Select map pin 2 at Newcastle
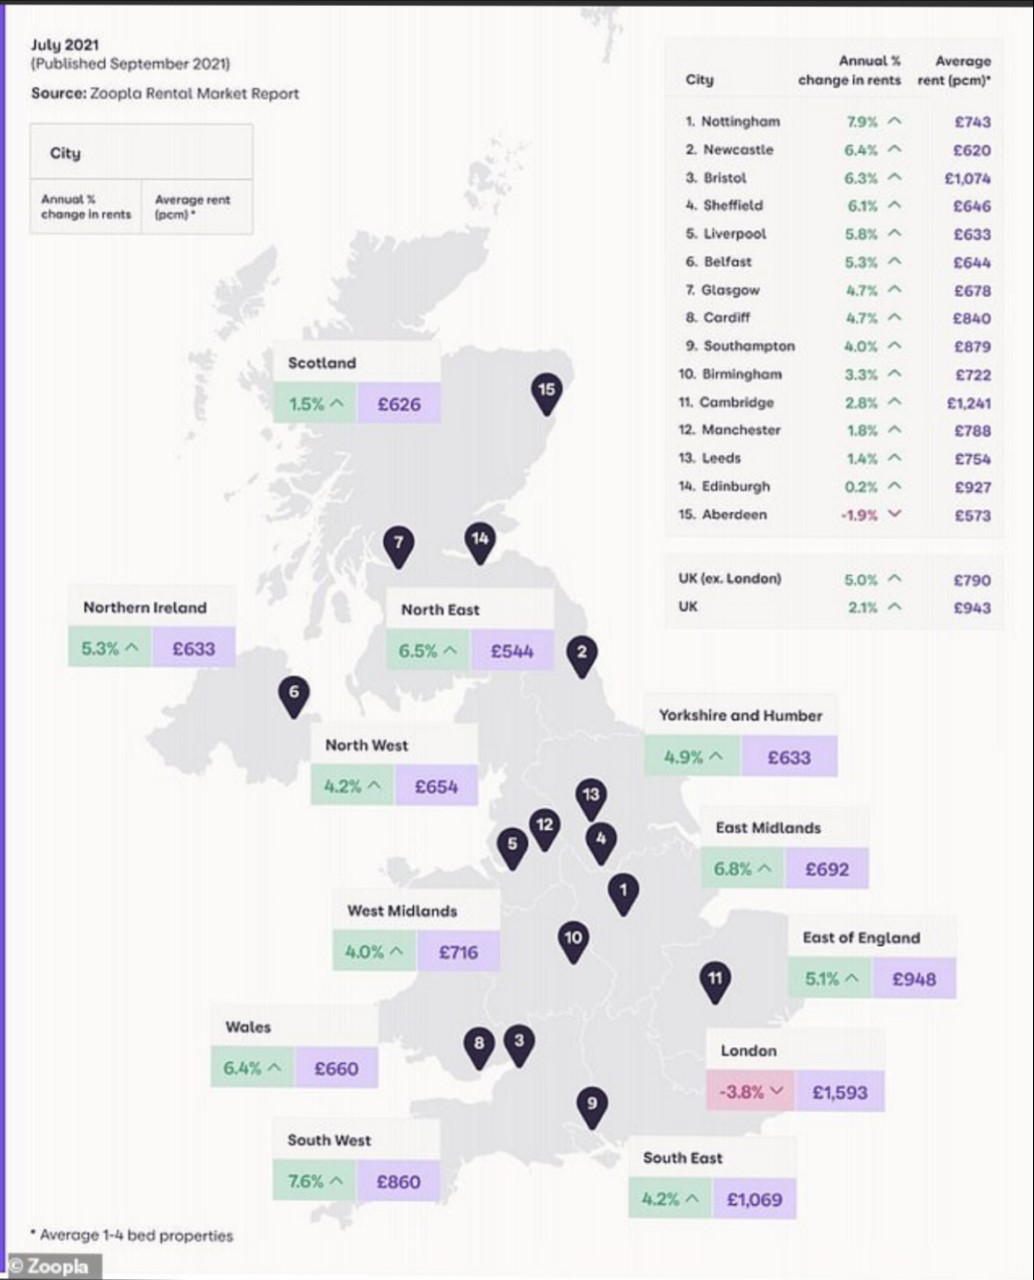This screenshot has height=1280, width=1034. [582, 657]
